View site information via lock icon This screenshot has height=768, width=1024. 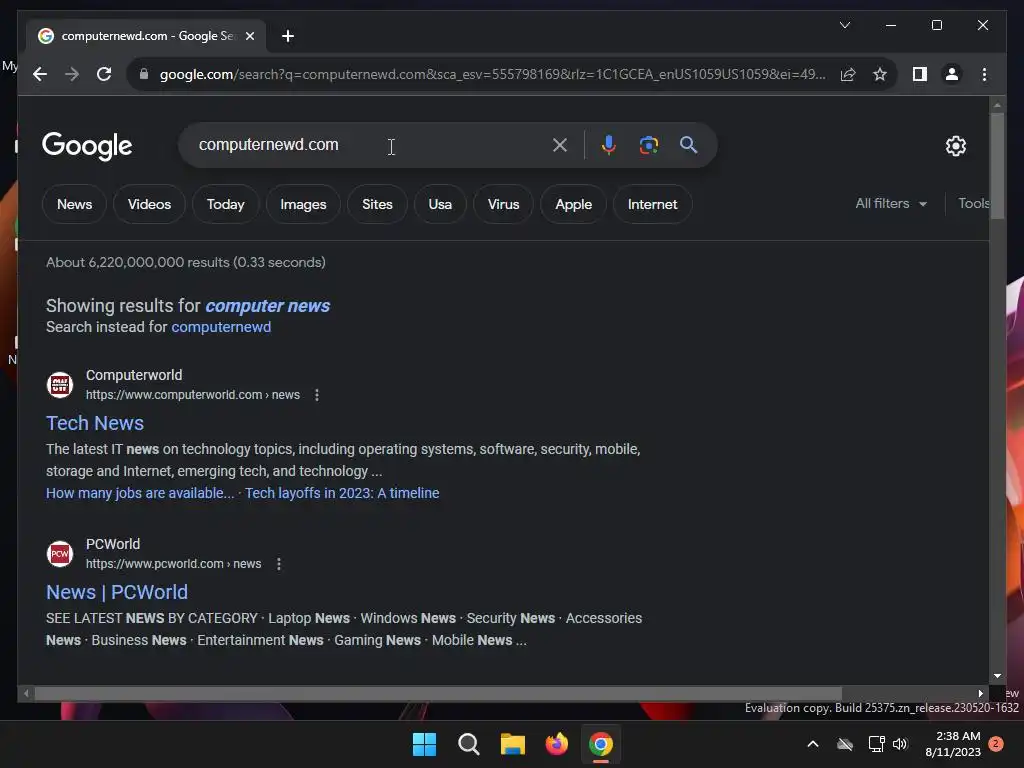tap(144, 74)
